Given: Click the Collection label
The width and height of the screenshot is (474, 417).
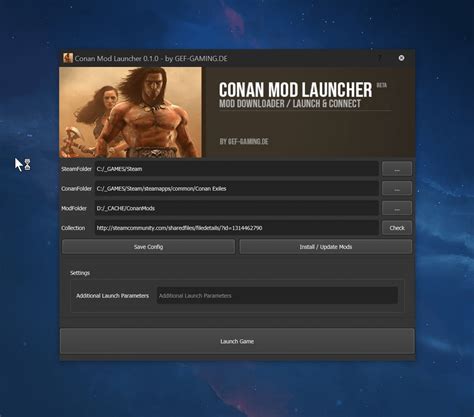Looking at the screenshot, I should pos(73,228).
